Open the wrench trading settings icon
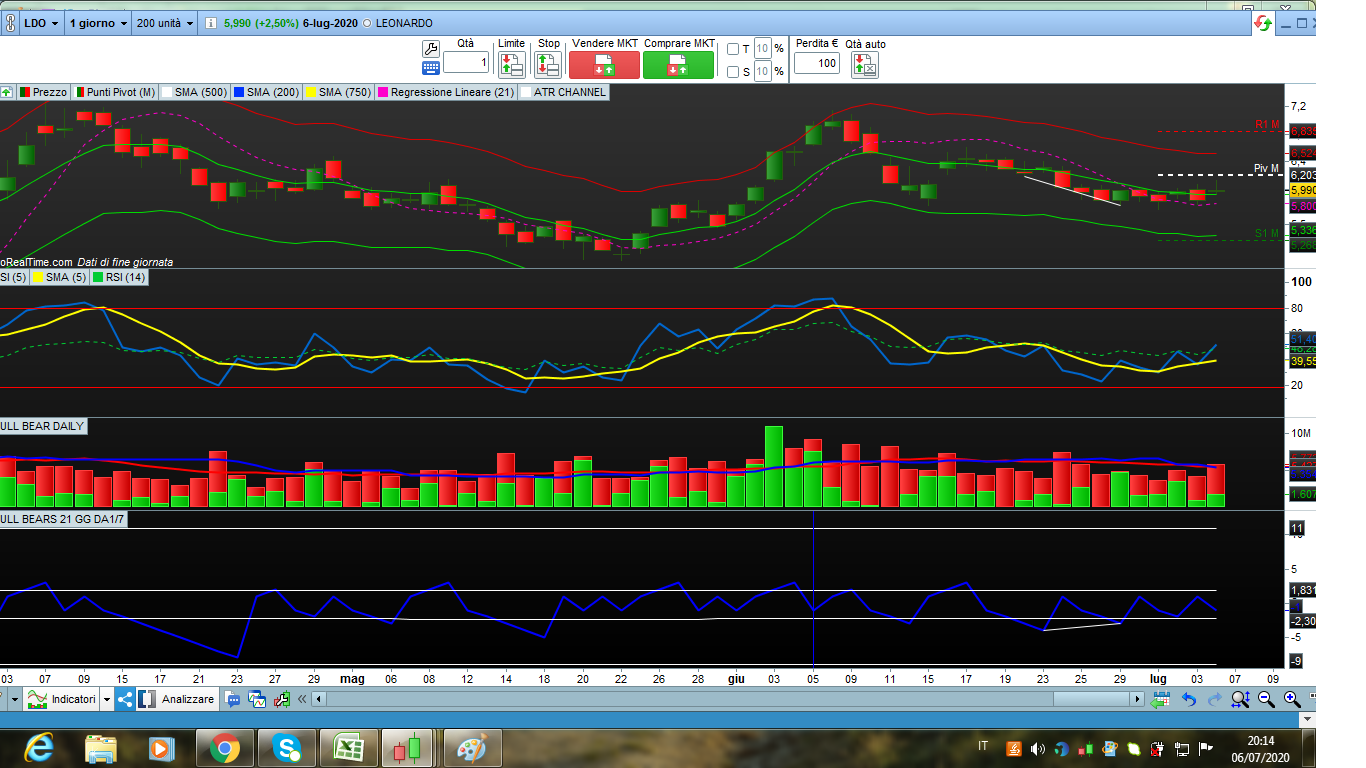This screenshot has width=1366, height=768. click(431, 48)
